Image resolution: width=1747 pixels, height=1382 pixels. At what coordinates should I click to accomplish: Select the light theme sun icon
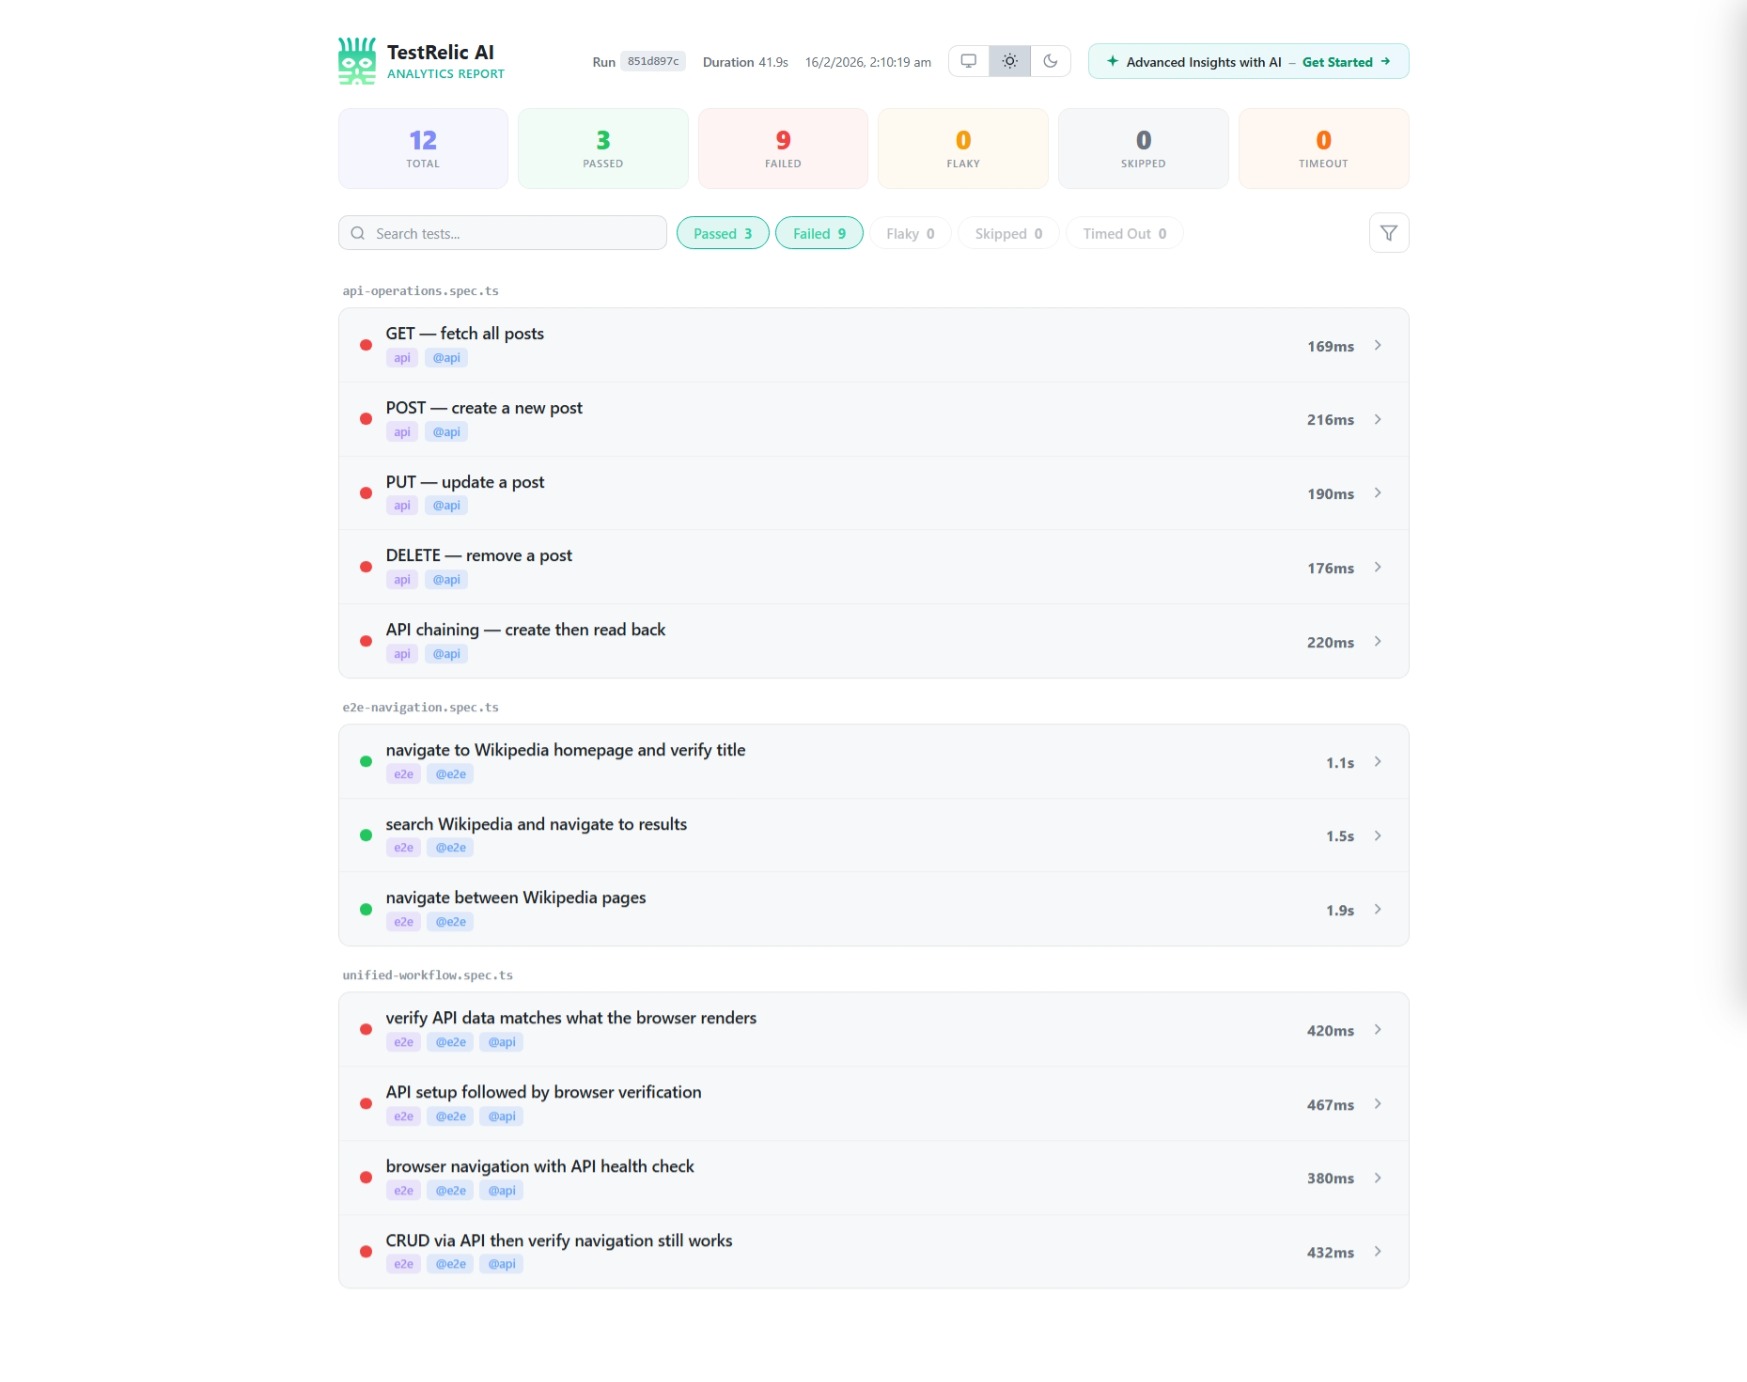pyautogui.click(x=1009, y=61)
